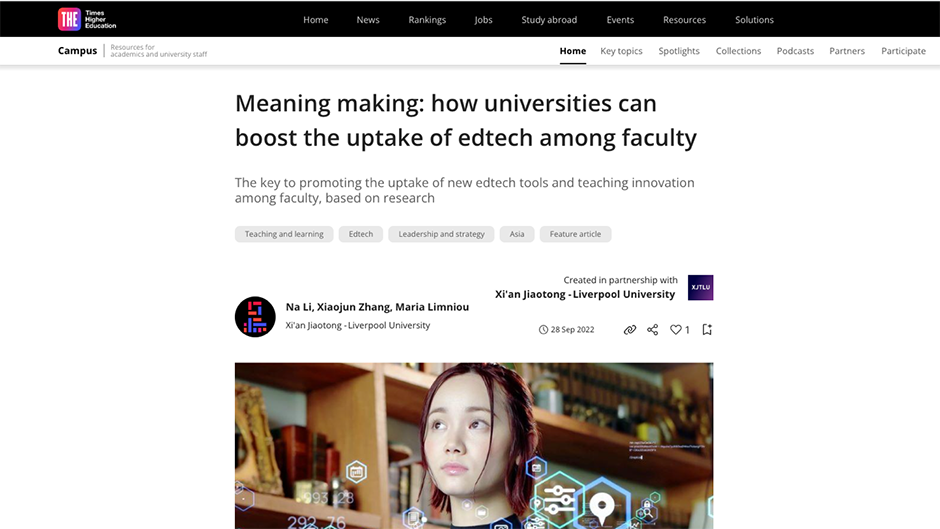The width and height of the screenshot is (940, 529).
Task: Open the Spotlights tab
Action: click(679, 51)
